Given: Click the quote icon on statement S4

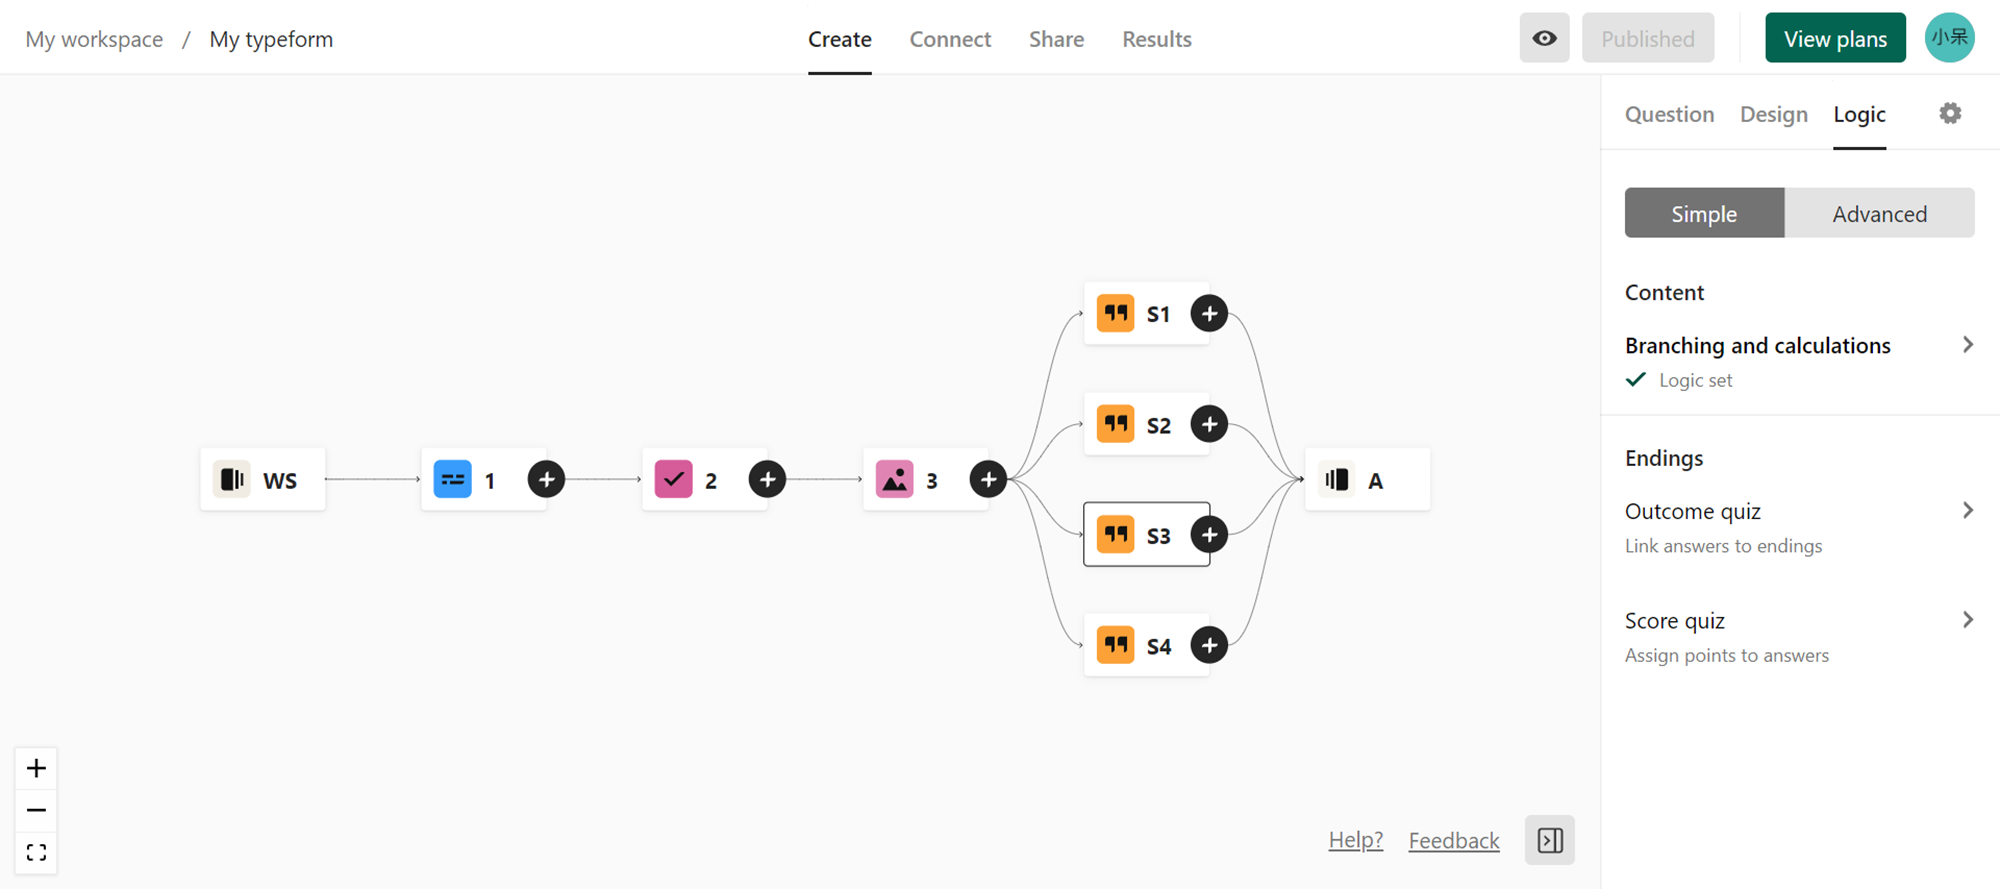Looking at the screenshot, I should pos(1115,645).
